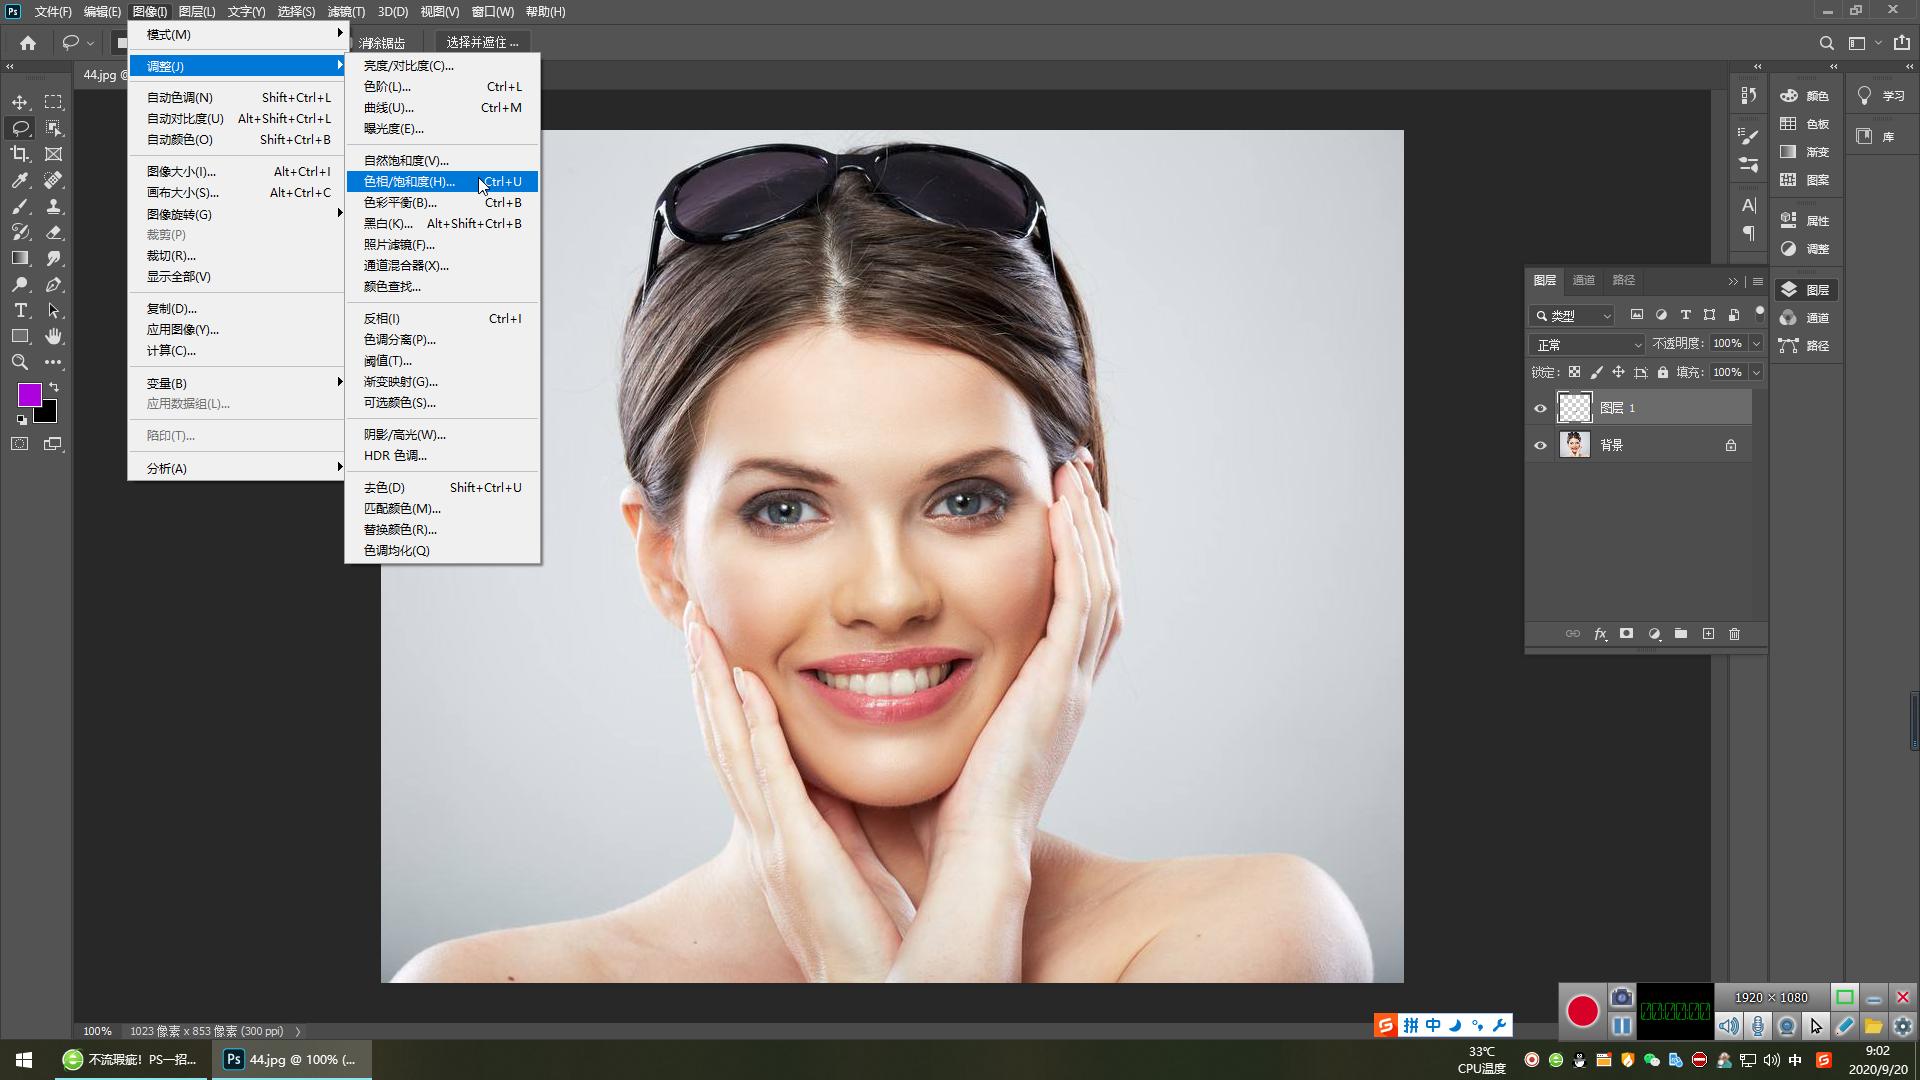The image size is (1920, 1080).
Task: Expand the opacity 100% dropdown arrow
Action: [x=1755, y=343]
